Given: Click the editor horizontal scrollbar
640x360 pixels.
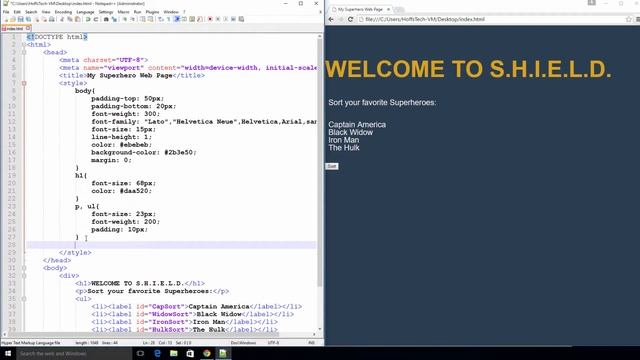Looking at the screenshot, I should (x=143, y=335).
